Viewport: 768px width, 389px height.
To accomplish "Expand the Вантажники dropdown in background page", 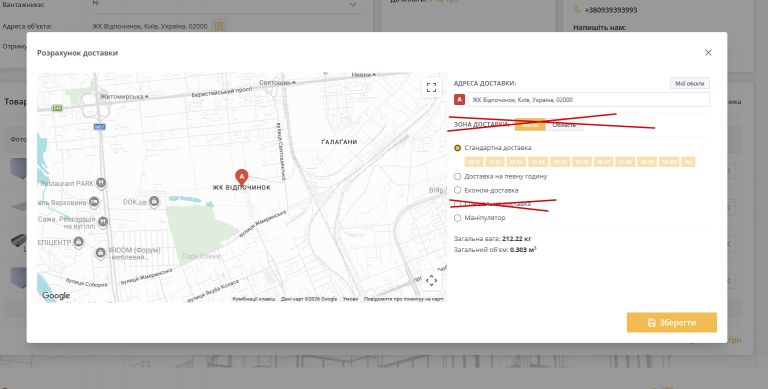I will point(353,4).
